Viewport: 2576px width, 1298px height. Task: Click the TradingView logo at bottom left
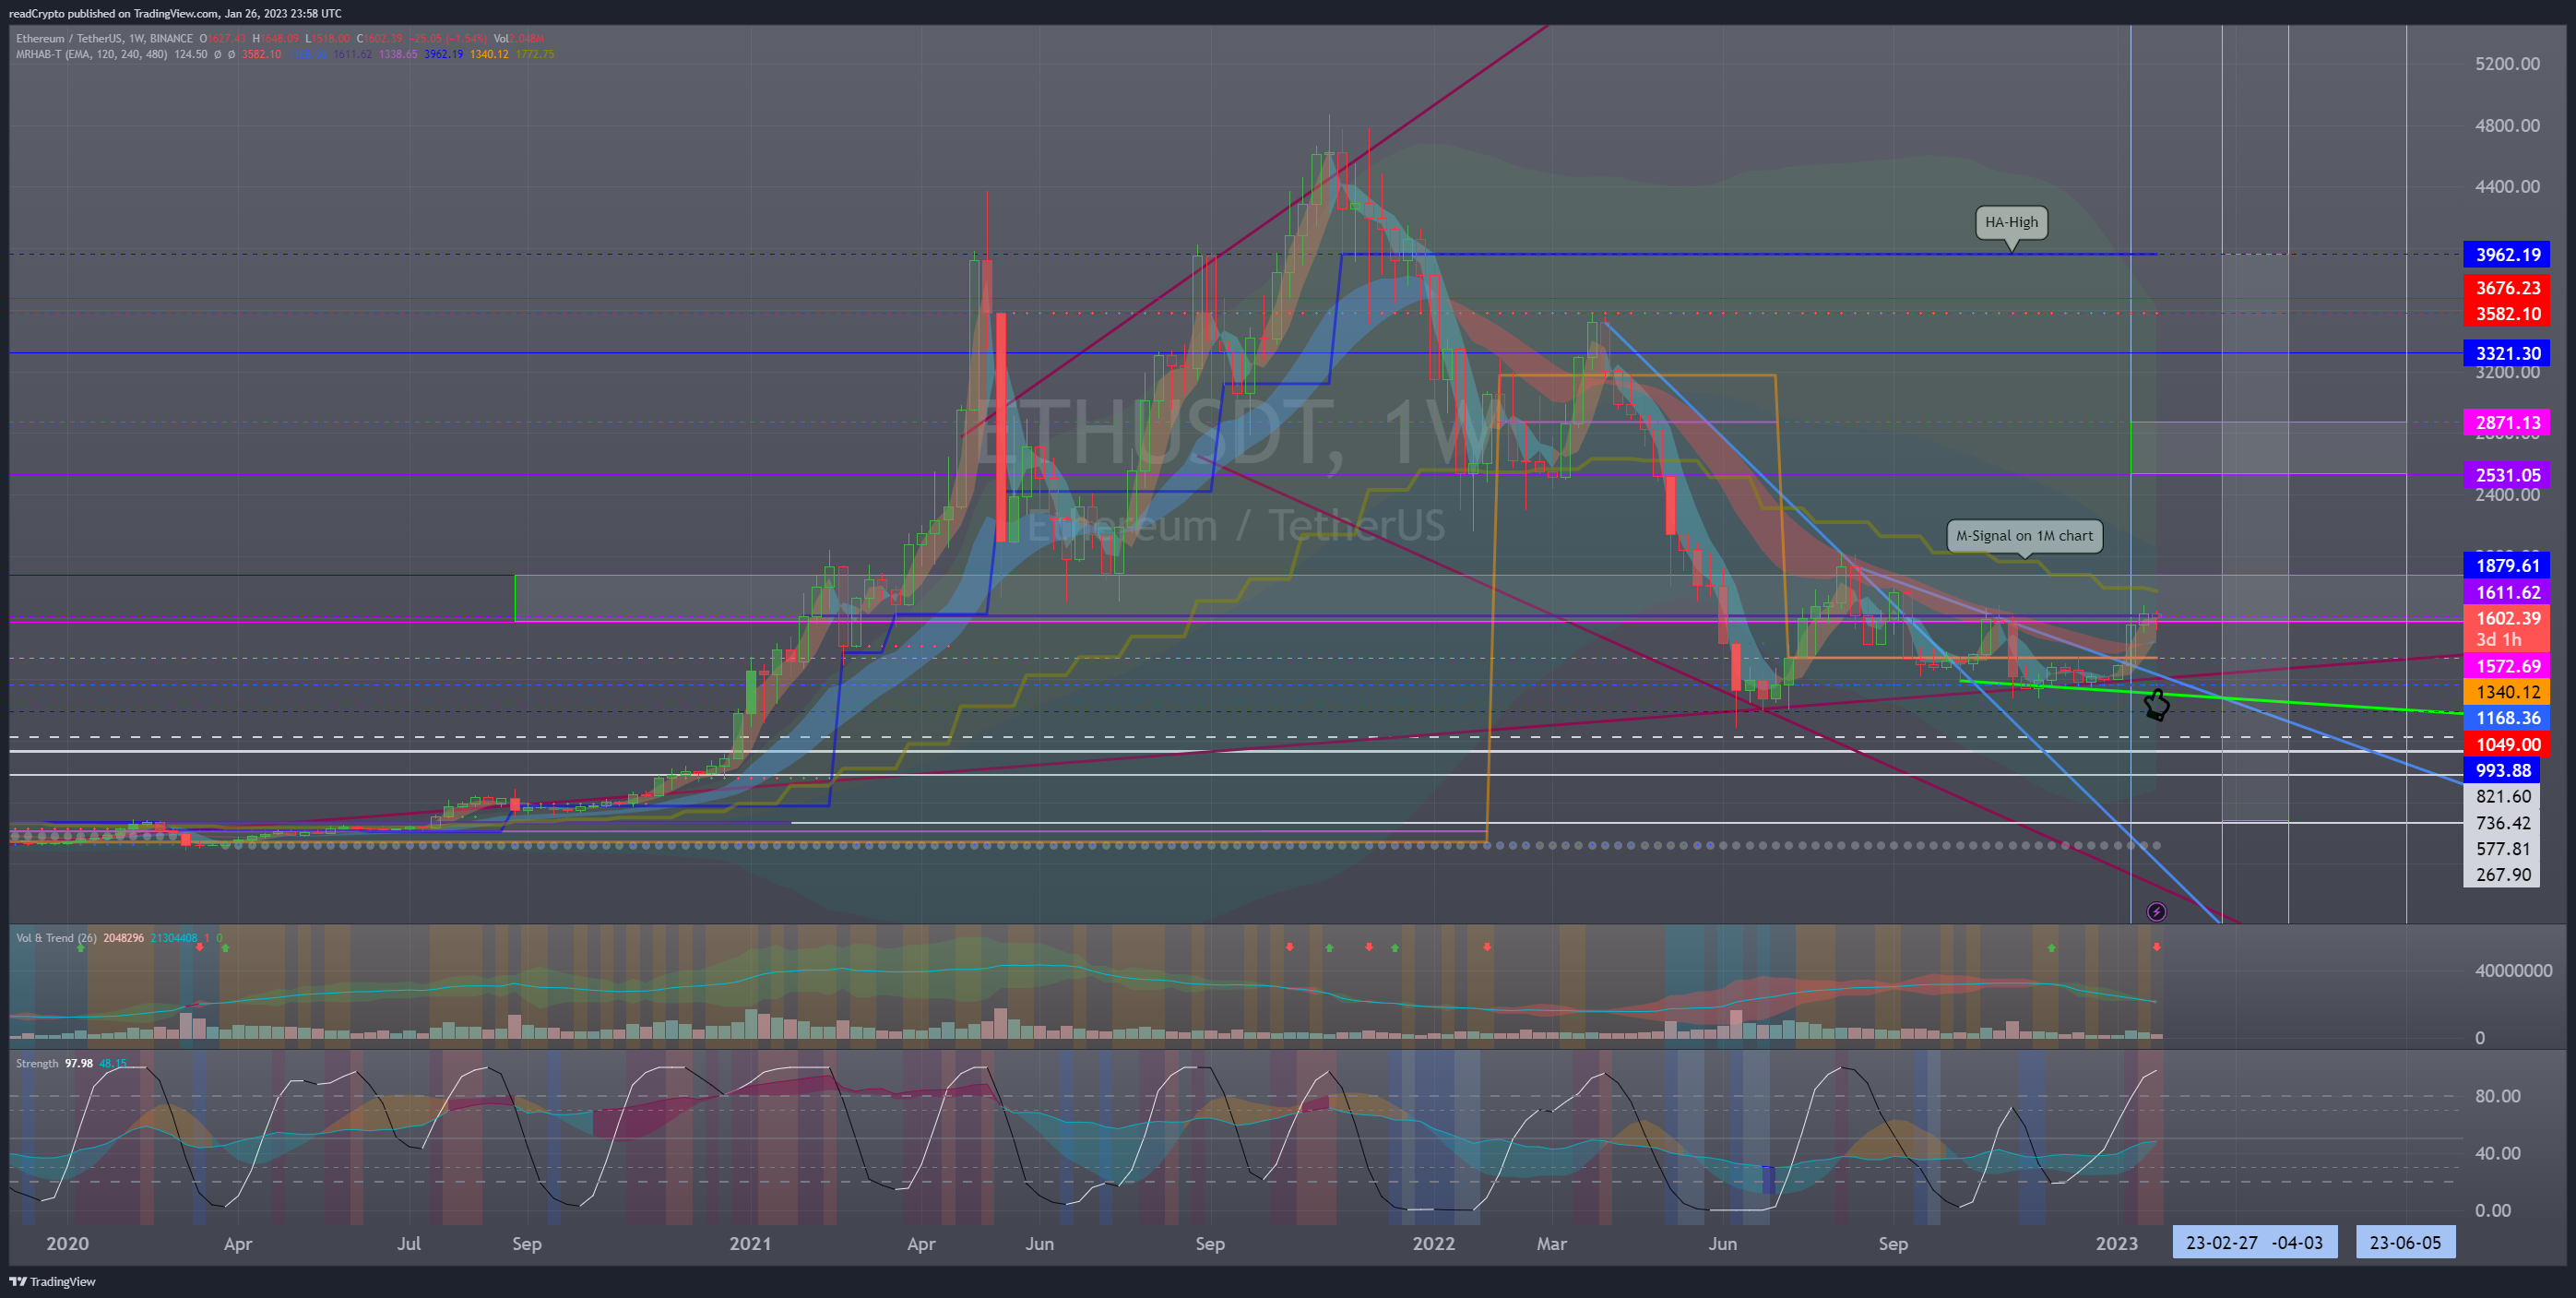[x=52, y=1281]
